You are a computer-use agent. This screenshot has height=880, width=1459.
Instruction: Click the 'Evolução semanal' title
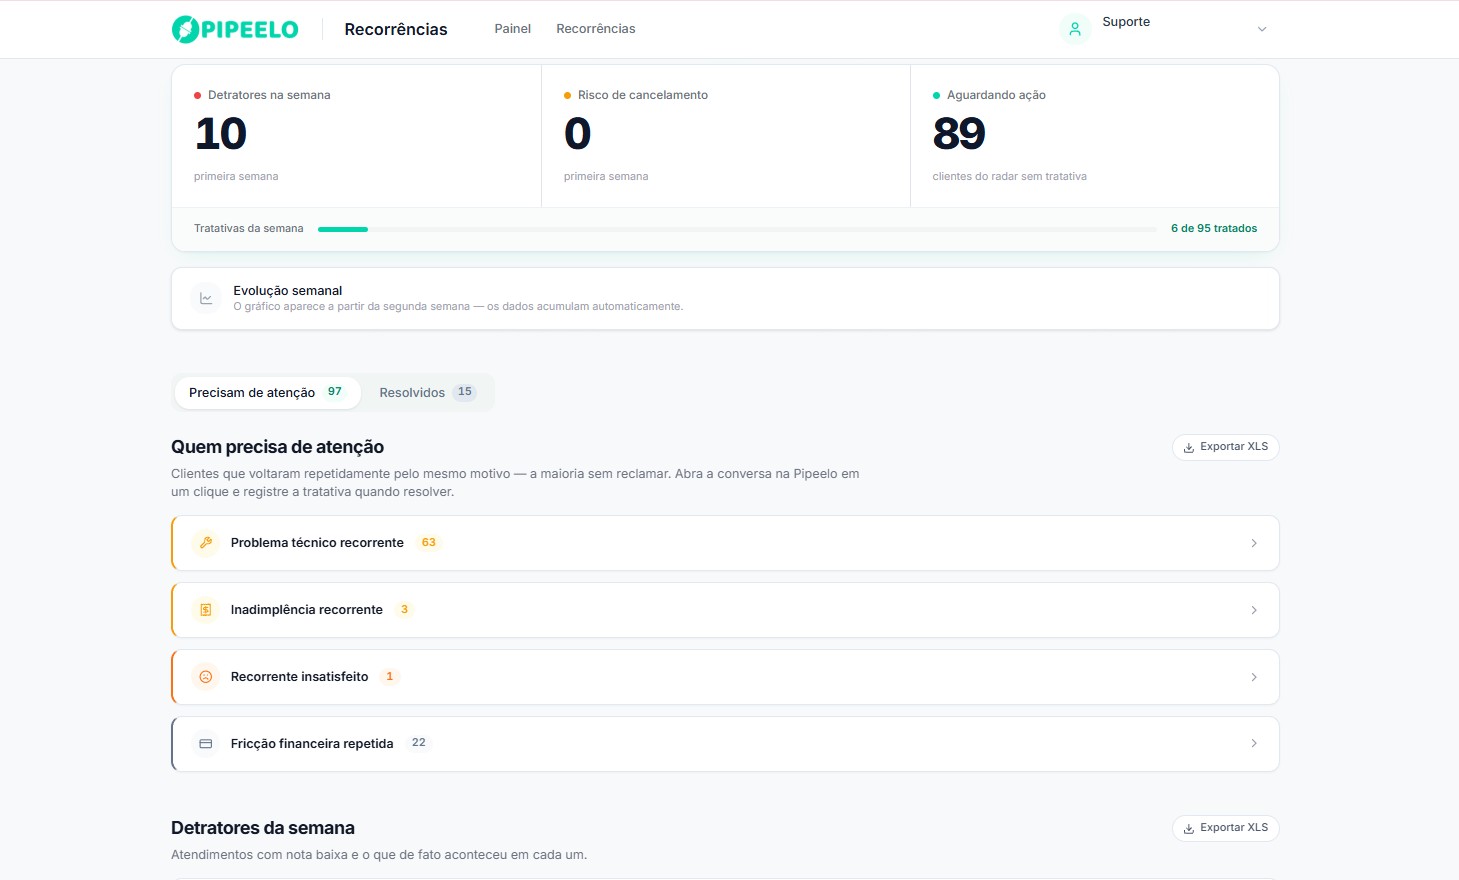coord(288,291)
